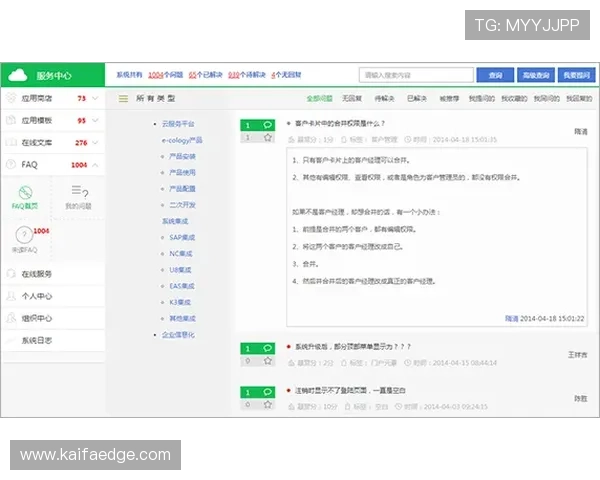Click the clock icon of 2014-04-18 15:01:35

[x=408, y=139]
